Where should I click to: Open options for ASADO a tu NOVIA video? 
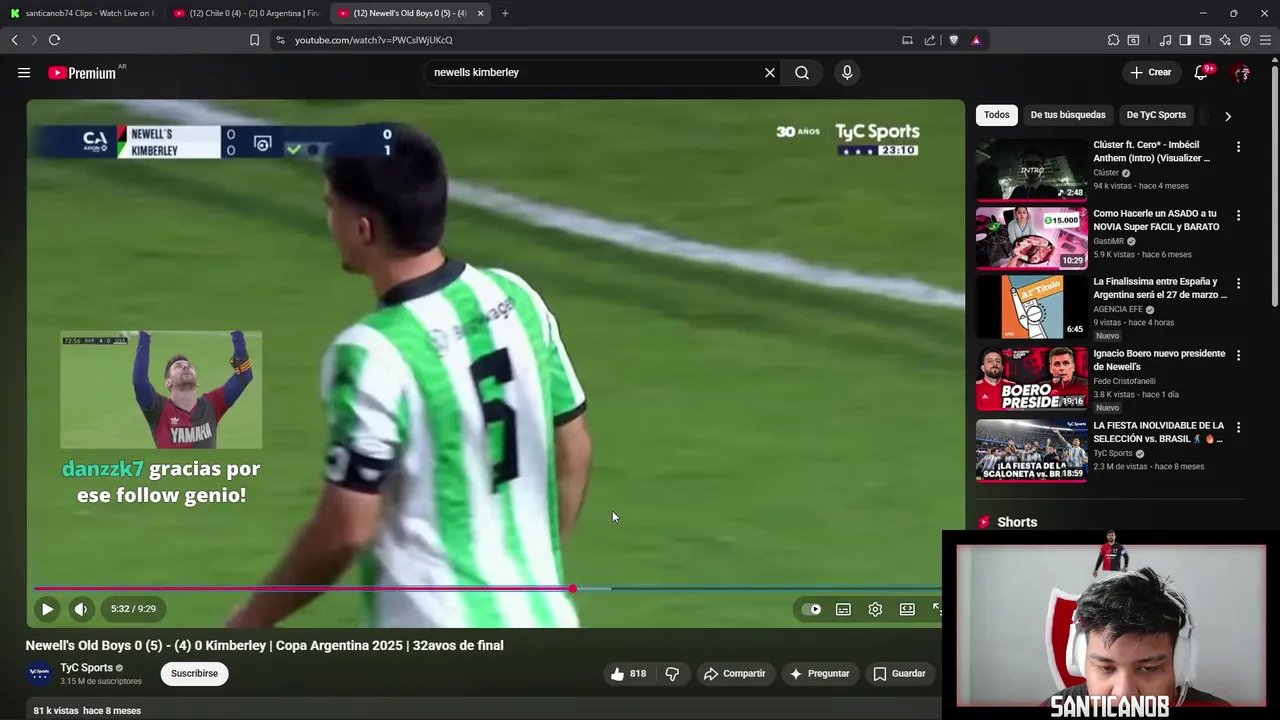1238,215
